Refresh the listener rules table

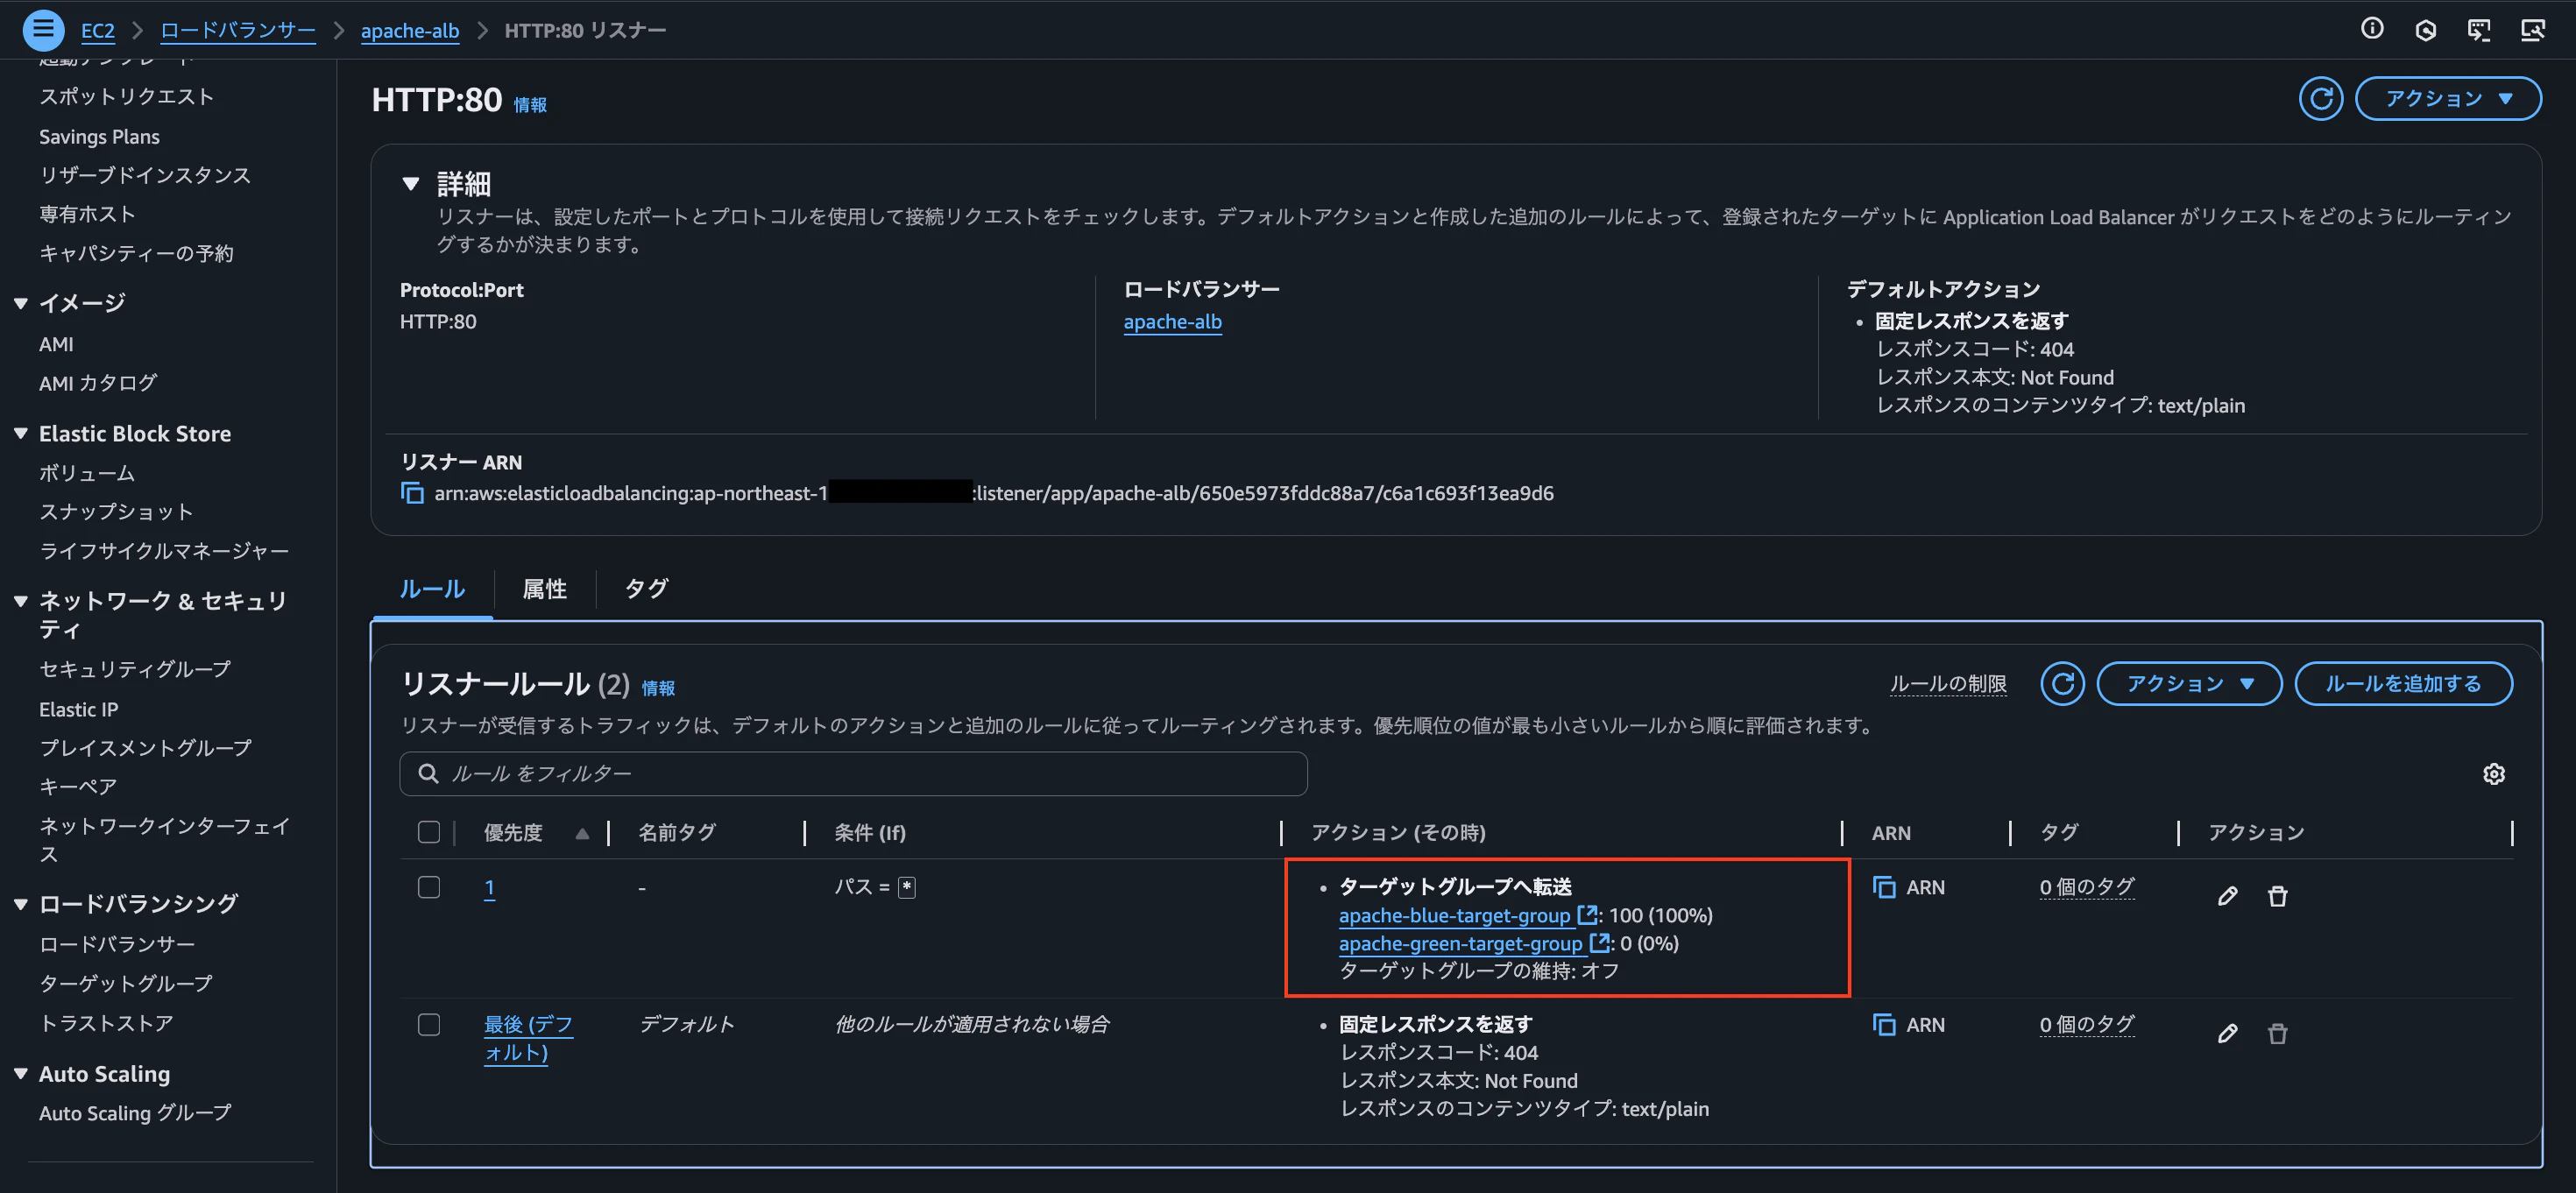[2062, 683]
